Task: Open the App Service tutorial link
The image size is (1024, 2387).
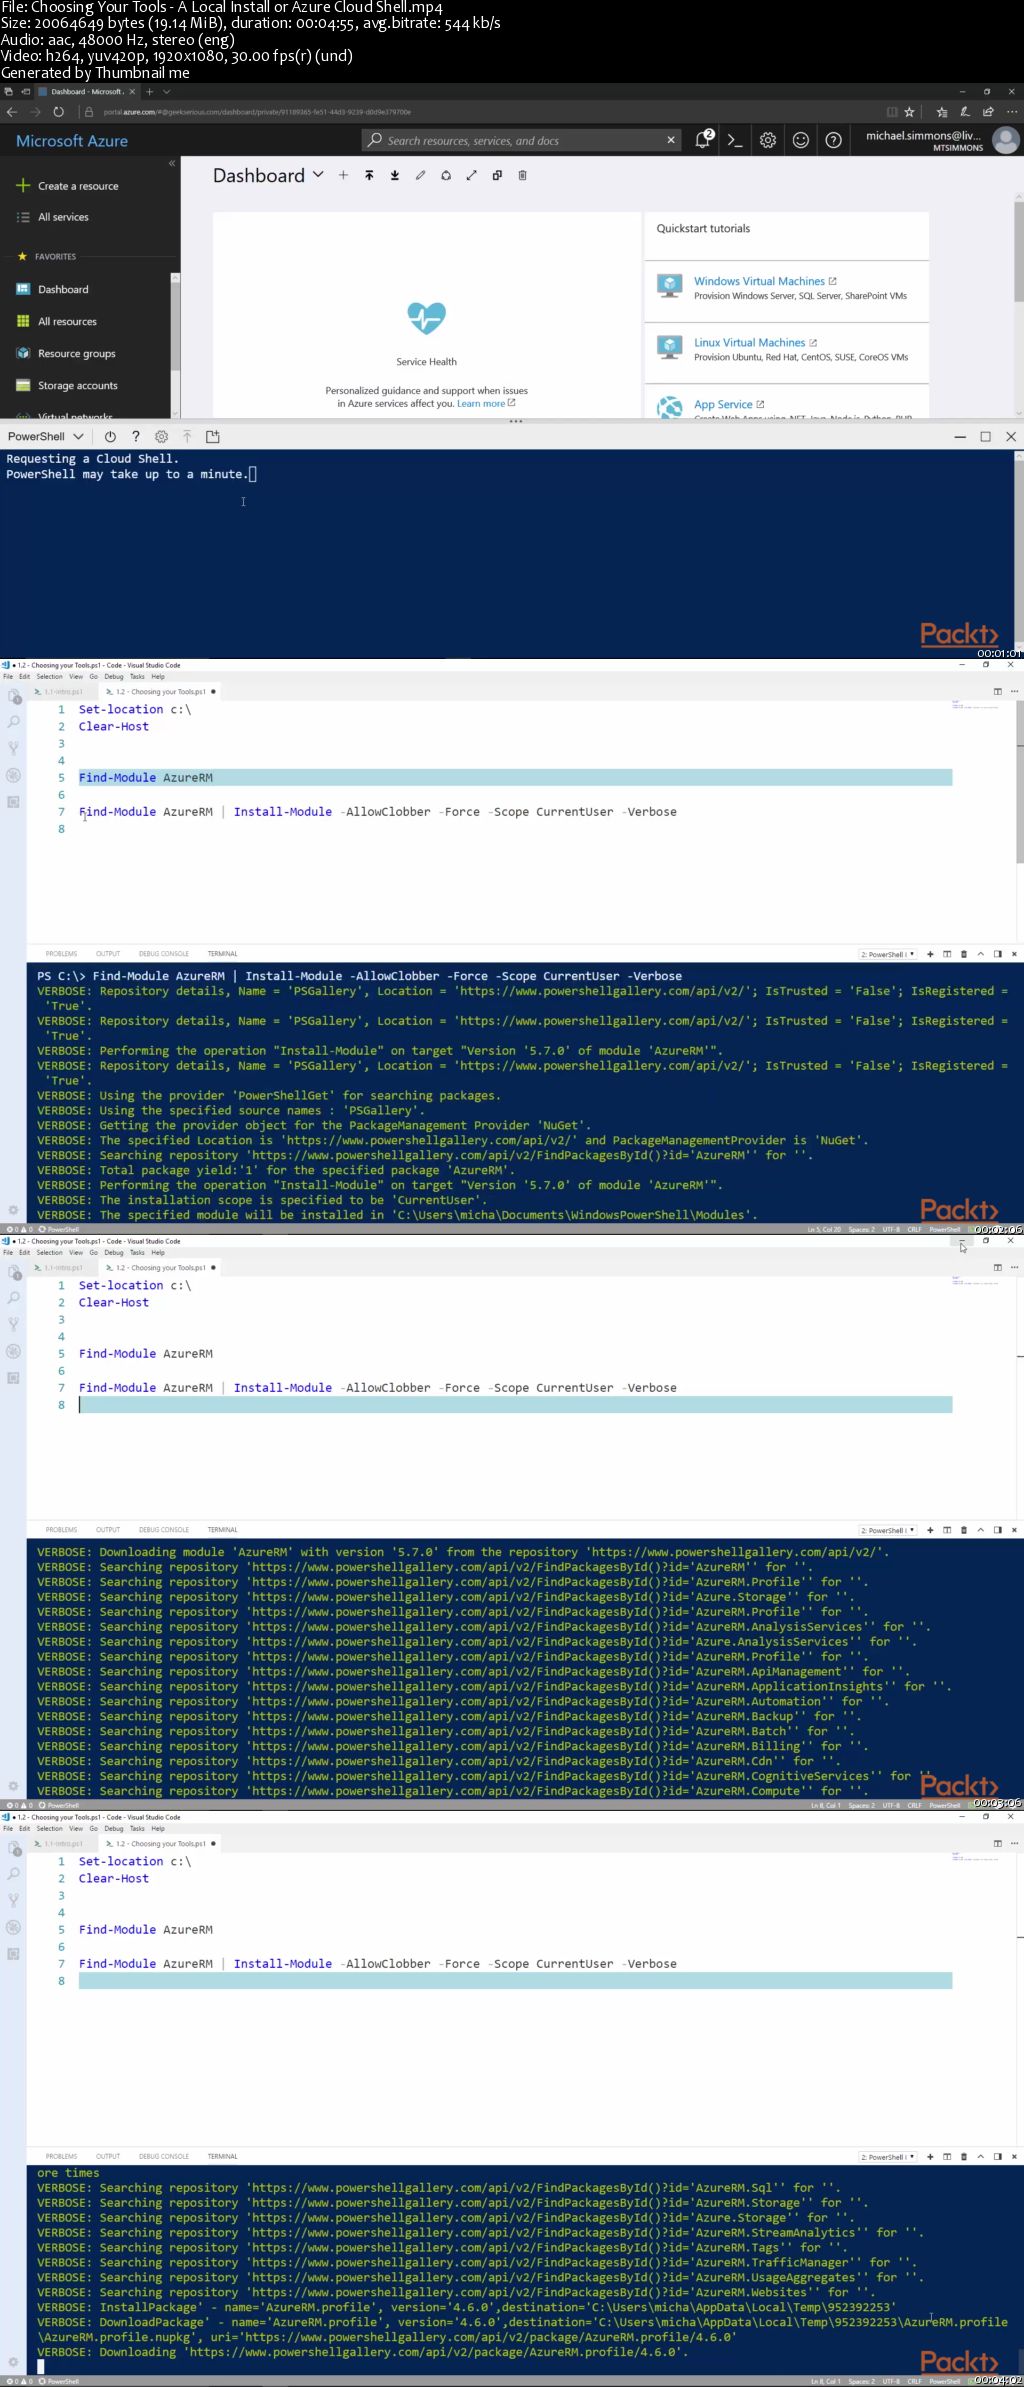Action: 723,404
